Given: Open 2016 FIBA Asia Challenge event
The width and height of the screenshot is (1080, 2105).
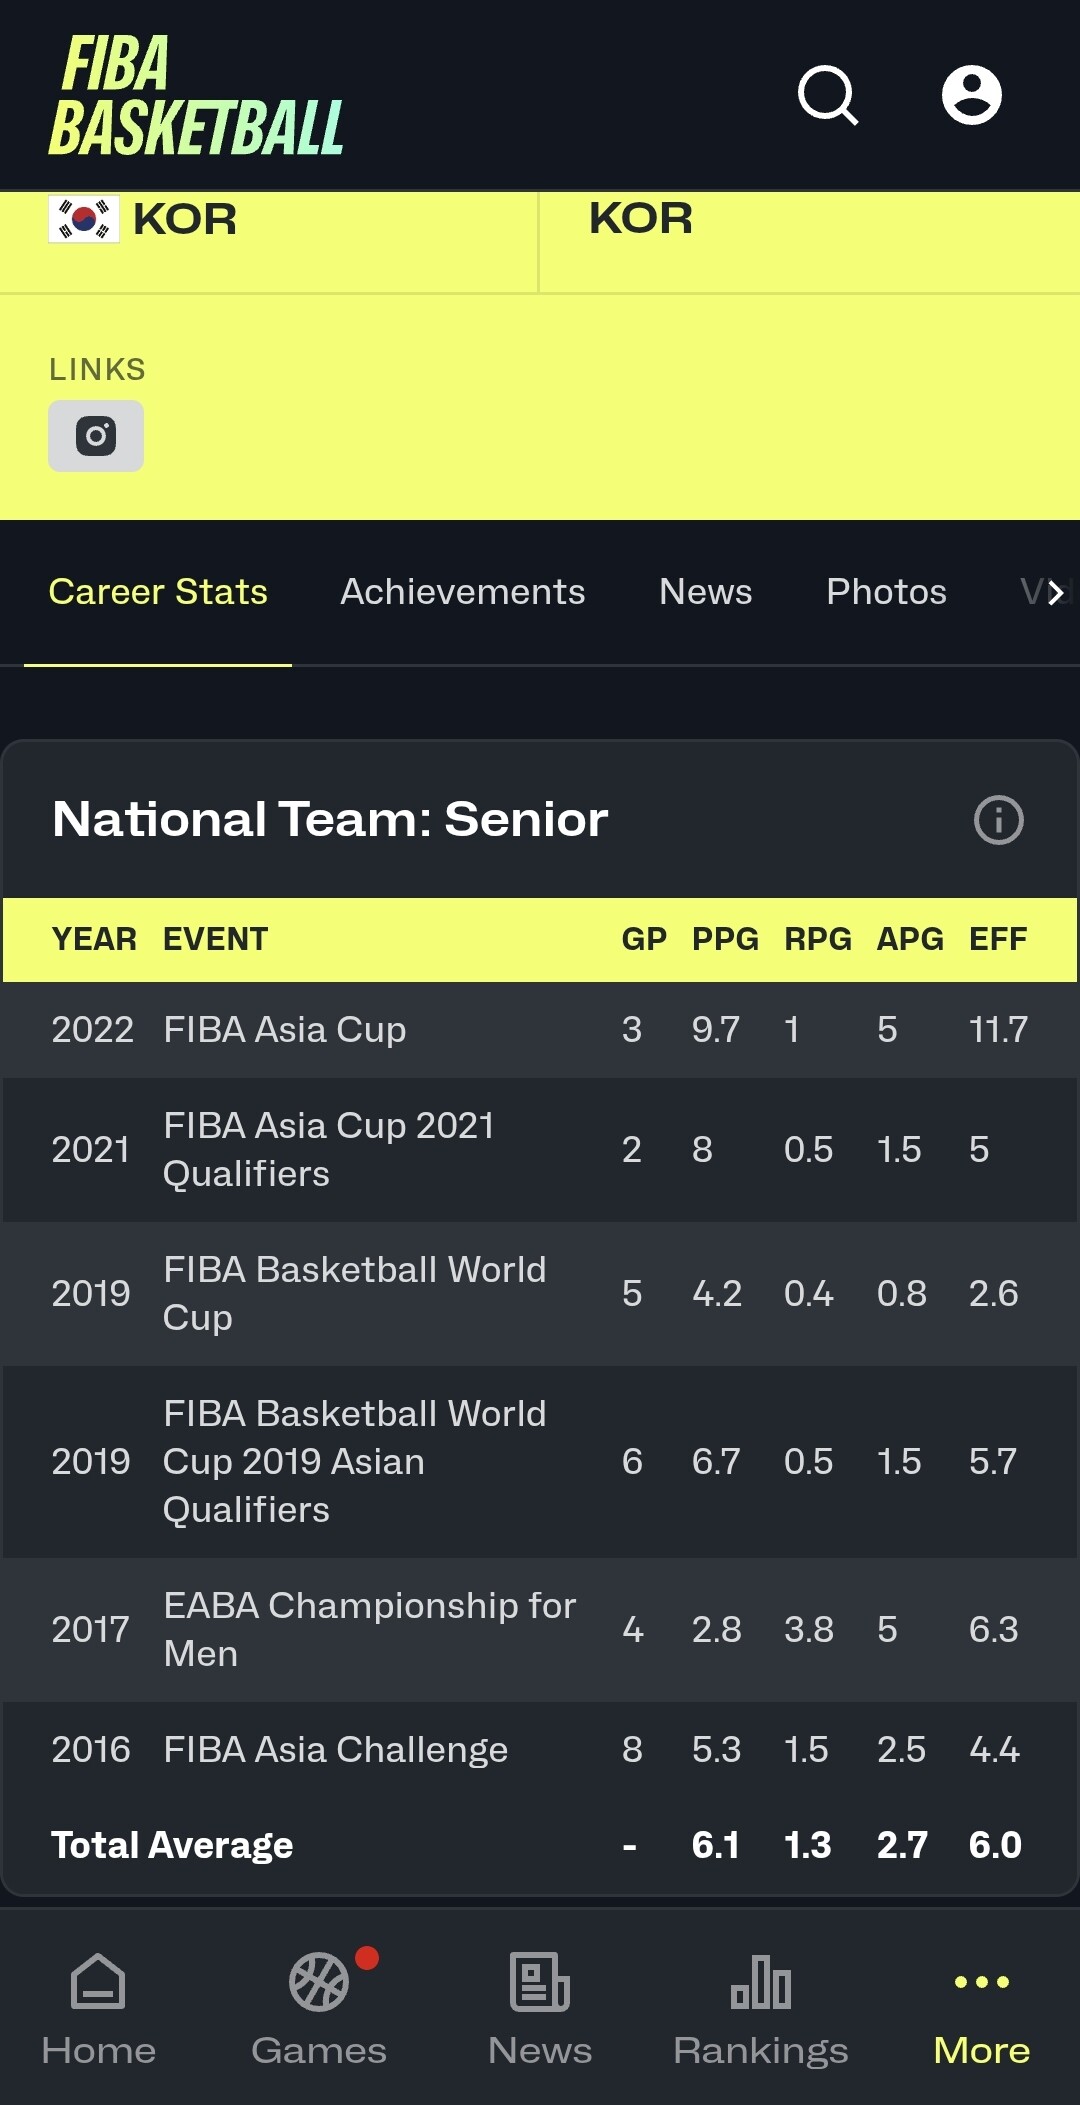Looking at the screenshot, I should [x=336, y=1750].
